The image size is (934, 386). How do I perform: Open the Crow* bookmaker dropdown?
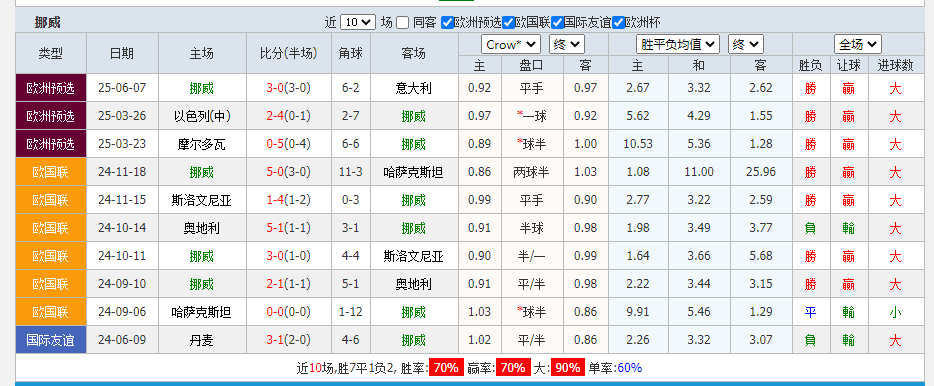tap(510, 44)
